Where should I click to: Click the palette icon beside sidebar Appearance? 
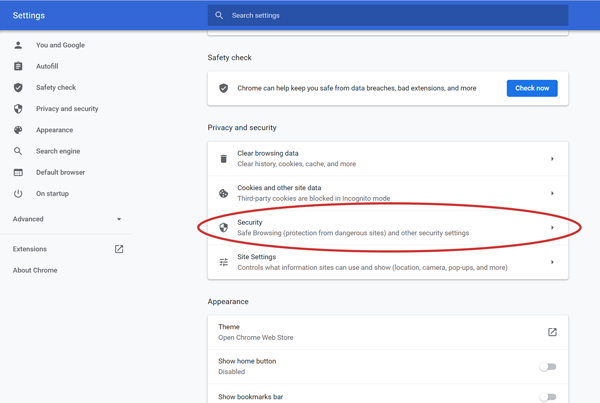pos(18,130)
